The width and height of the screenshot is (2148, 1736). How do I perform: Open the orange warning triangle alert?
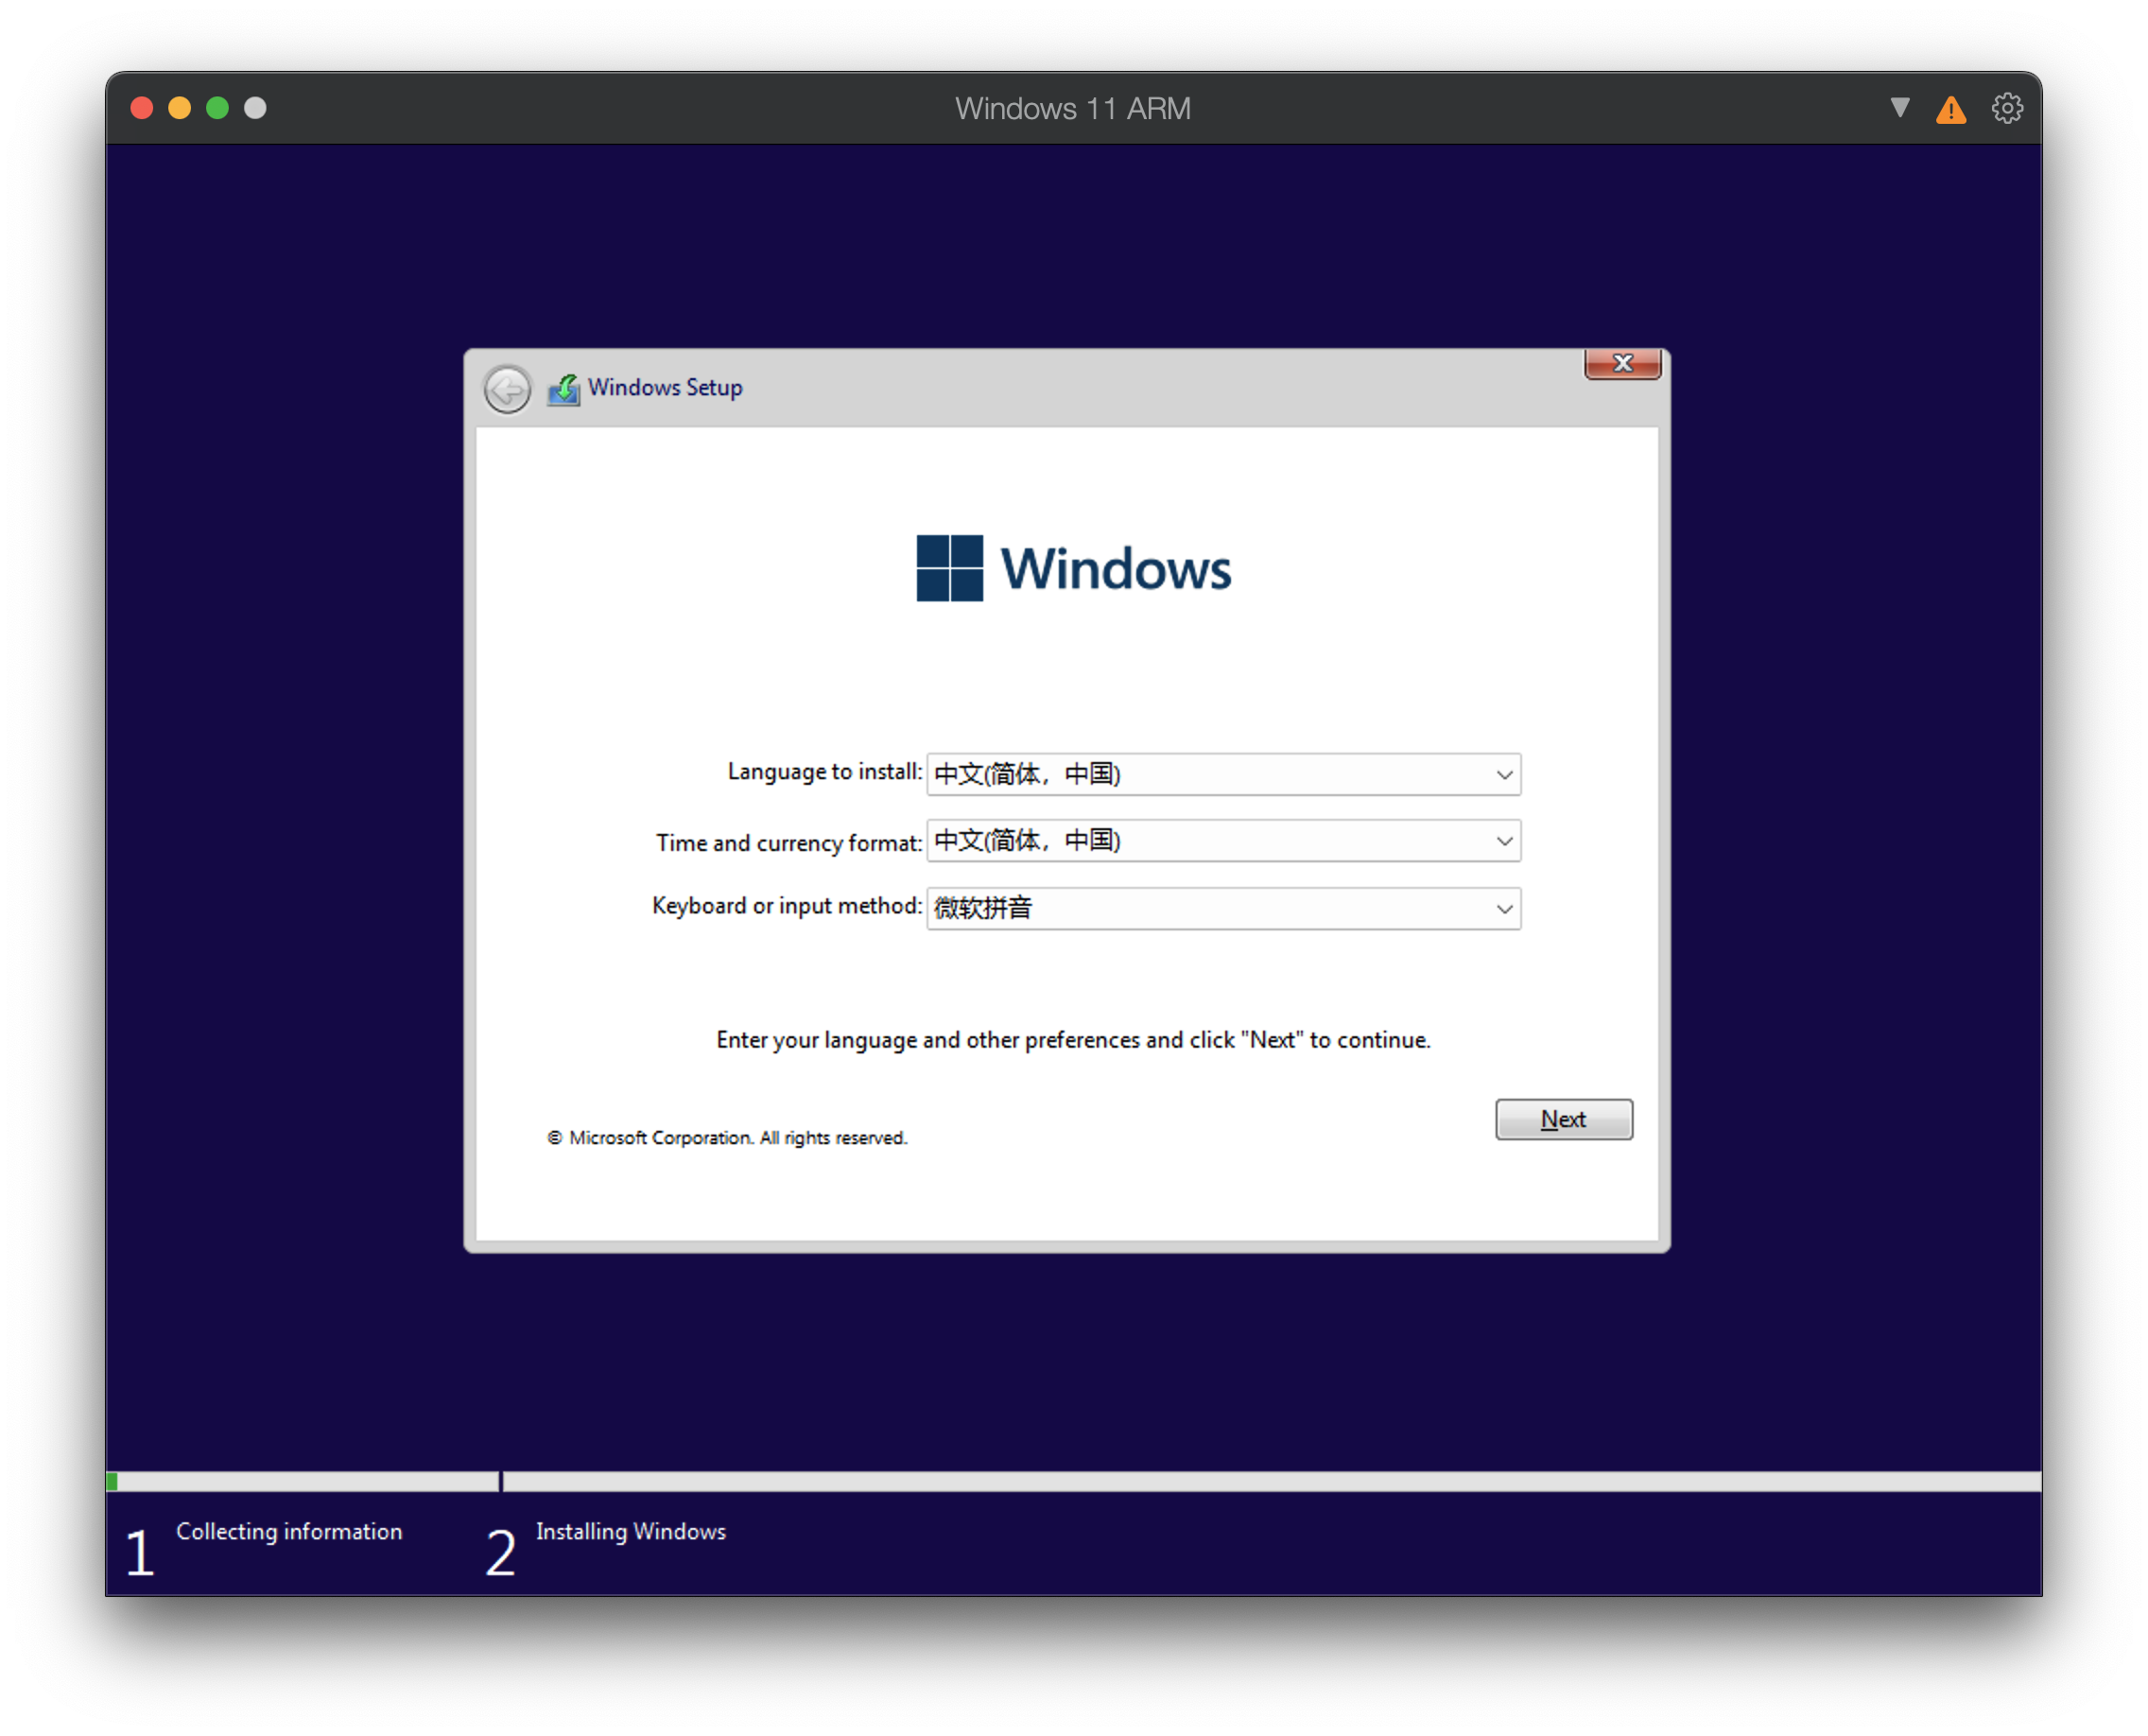(1950, 109)
